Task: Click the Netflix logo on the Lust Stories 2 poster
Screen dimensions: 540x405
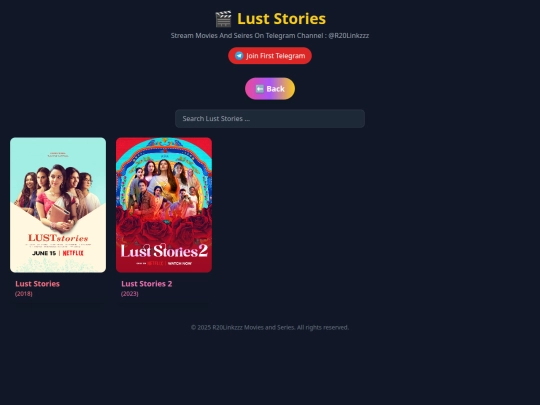Action: (155, 263)
